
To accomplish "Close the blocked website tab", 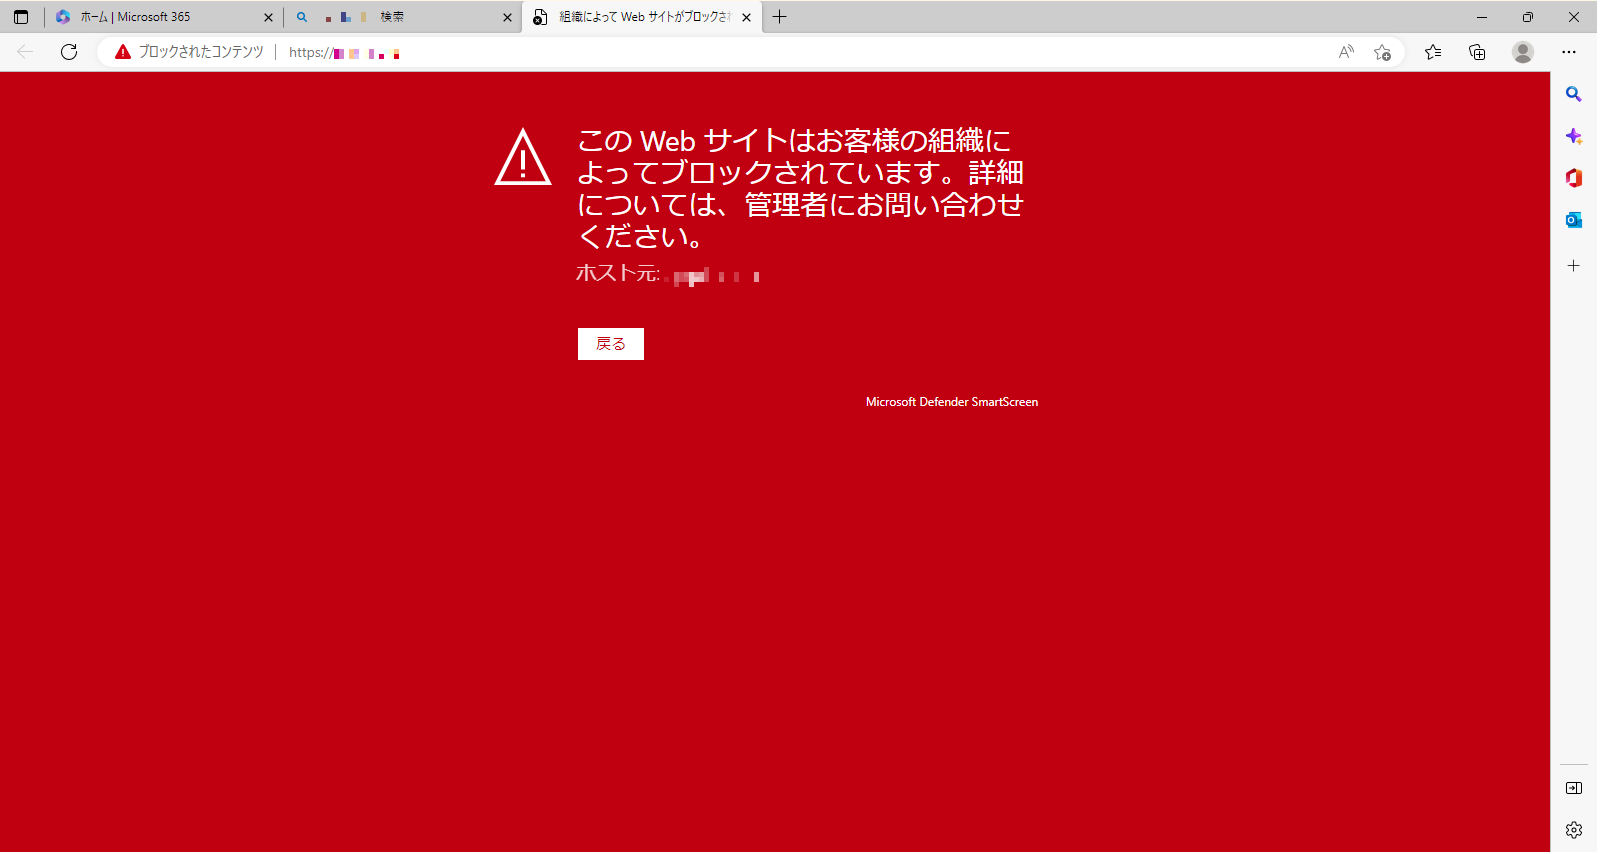I will [x=746, y=17].
